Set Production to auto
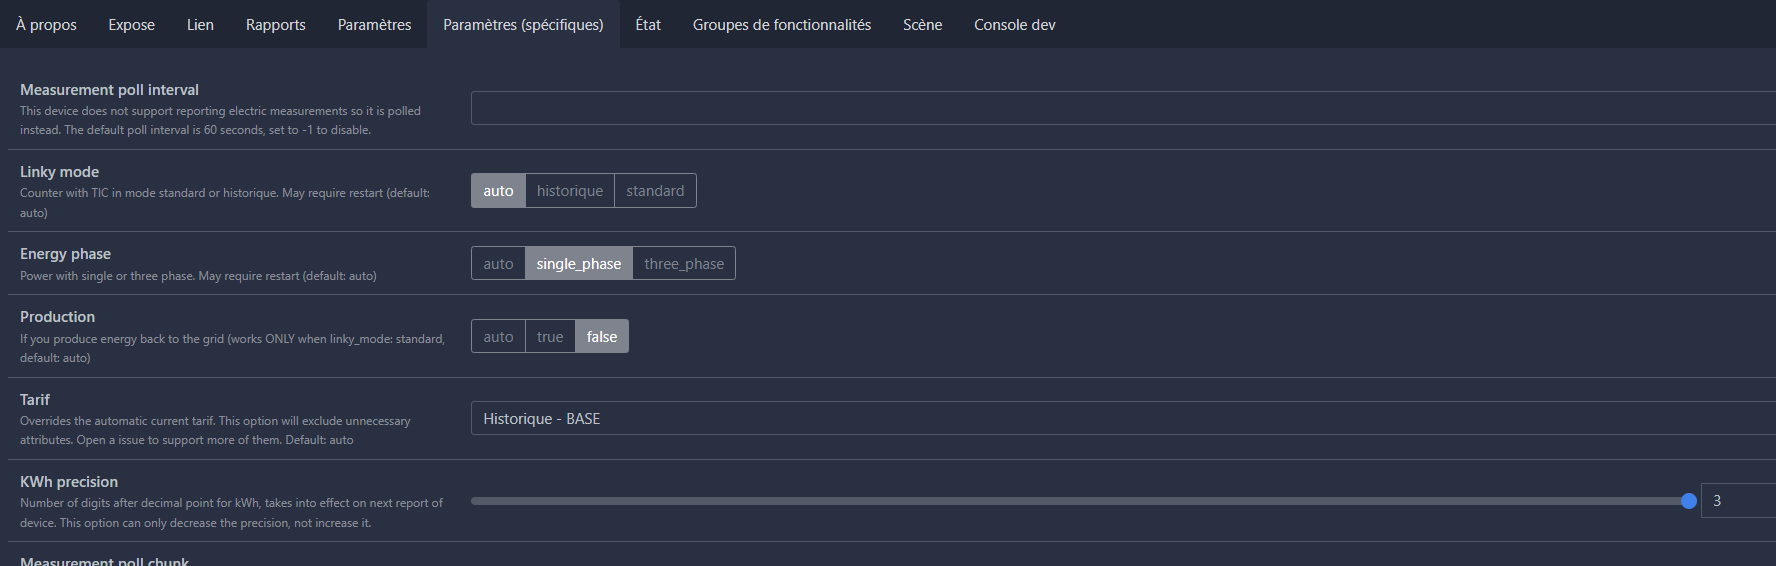The image size is (1776, 566). pos(498,337)
